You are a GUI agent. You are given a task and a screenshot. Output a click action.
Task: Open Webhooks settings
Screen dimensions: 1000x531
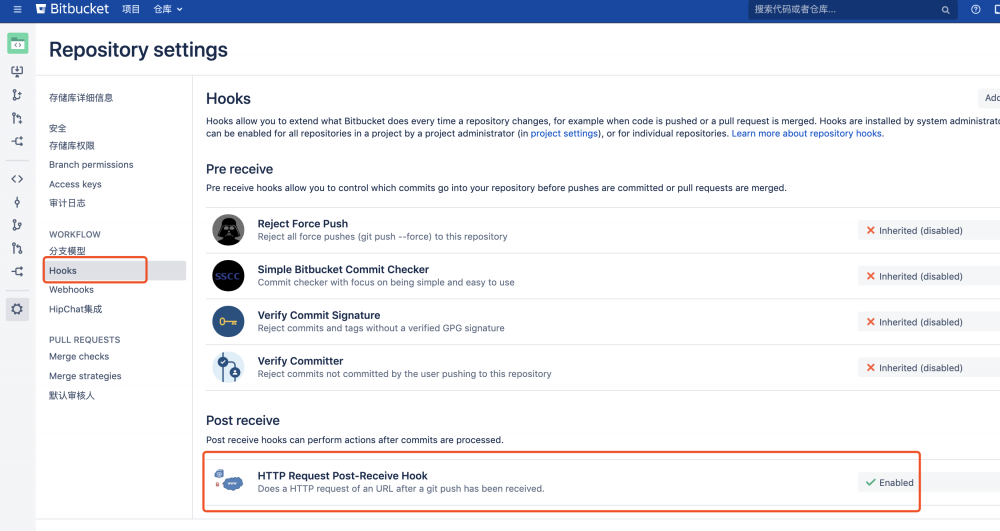(x=71, y=289)
